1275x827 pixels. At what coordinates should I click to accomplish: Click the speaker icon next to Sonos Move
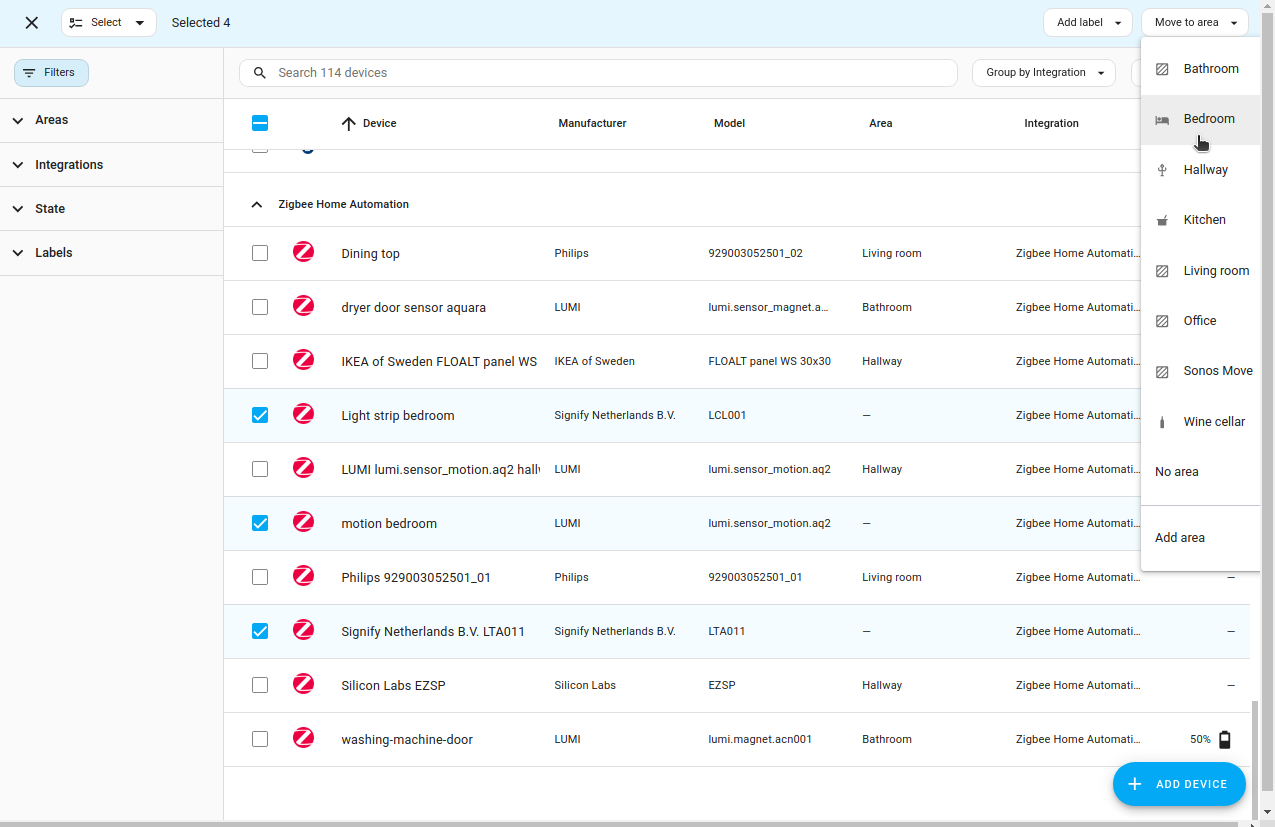point(1162,371)
